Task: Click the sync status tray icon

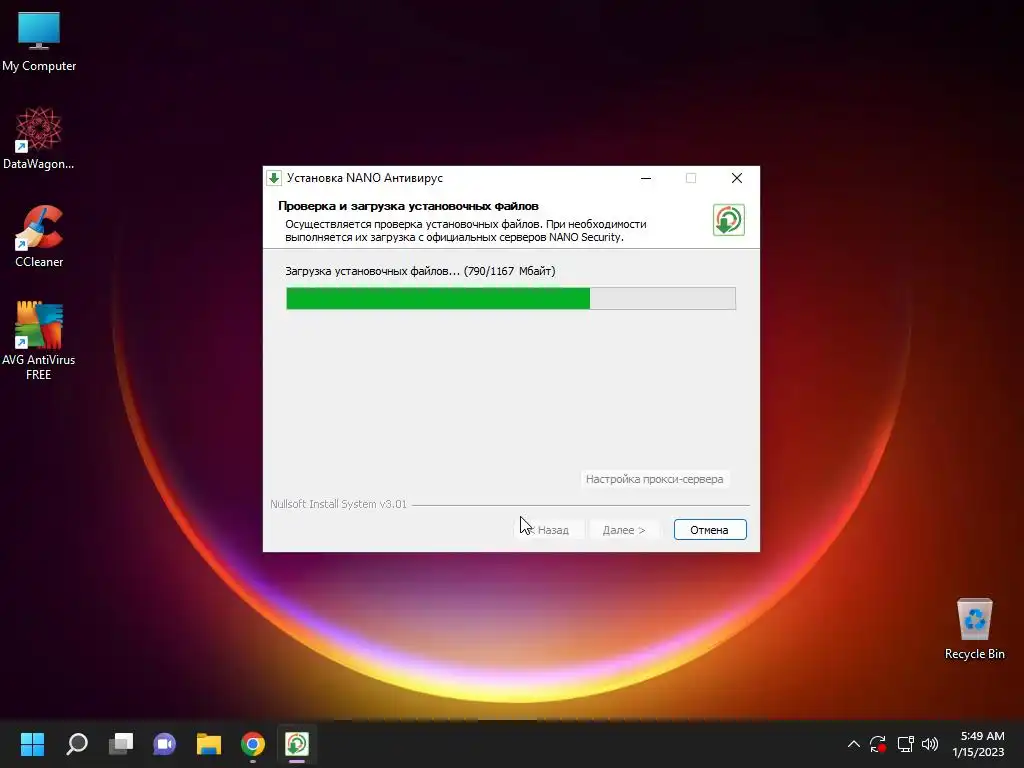Action: pos(878,744)
